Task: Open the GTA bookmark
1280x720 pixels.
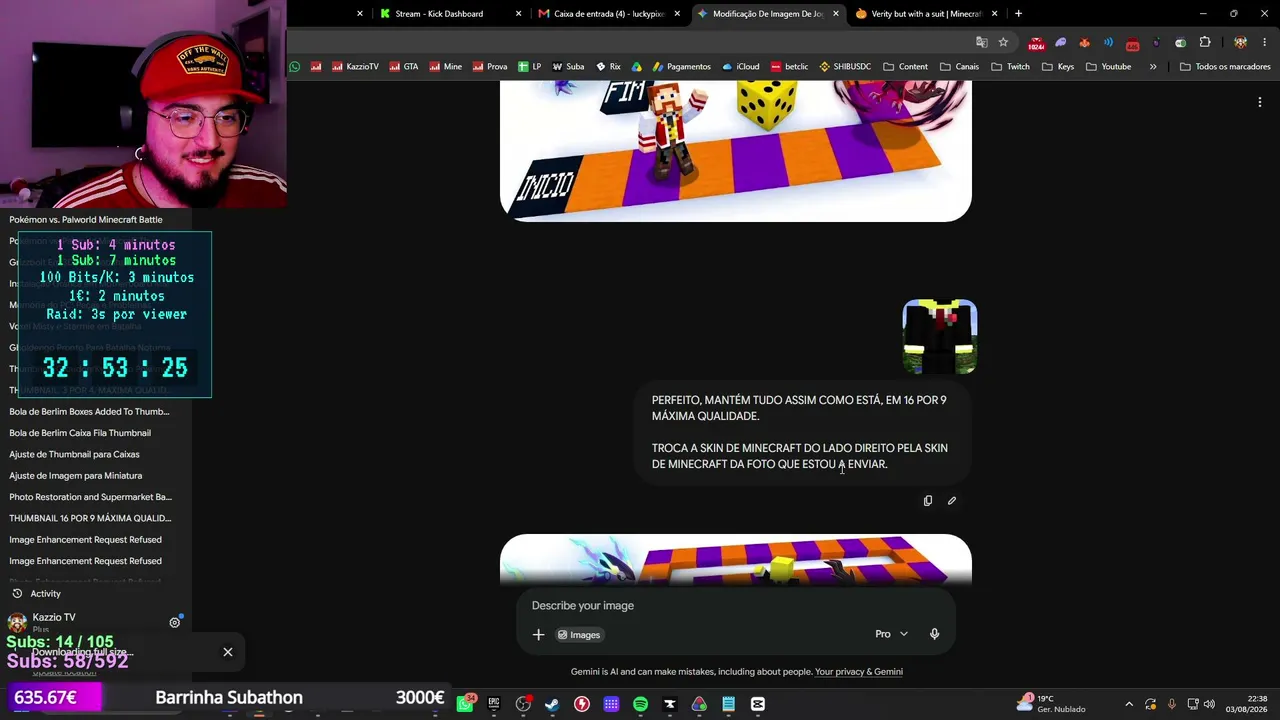Action: pyautogui.click(x=403, y=67)
